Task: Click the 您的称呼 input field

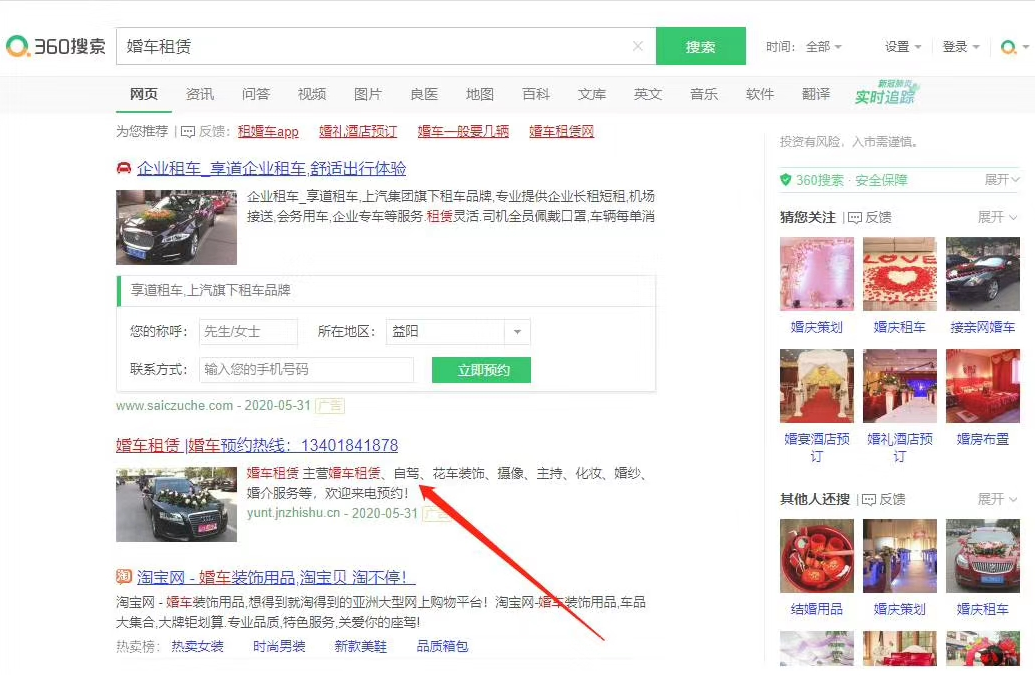Action: [x=248, y=332]
